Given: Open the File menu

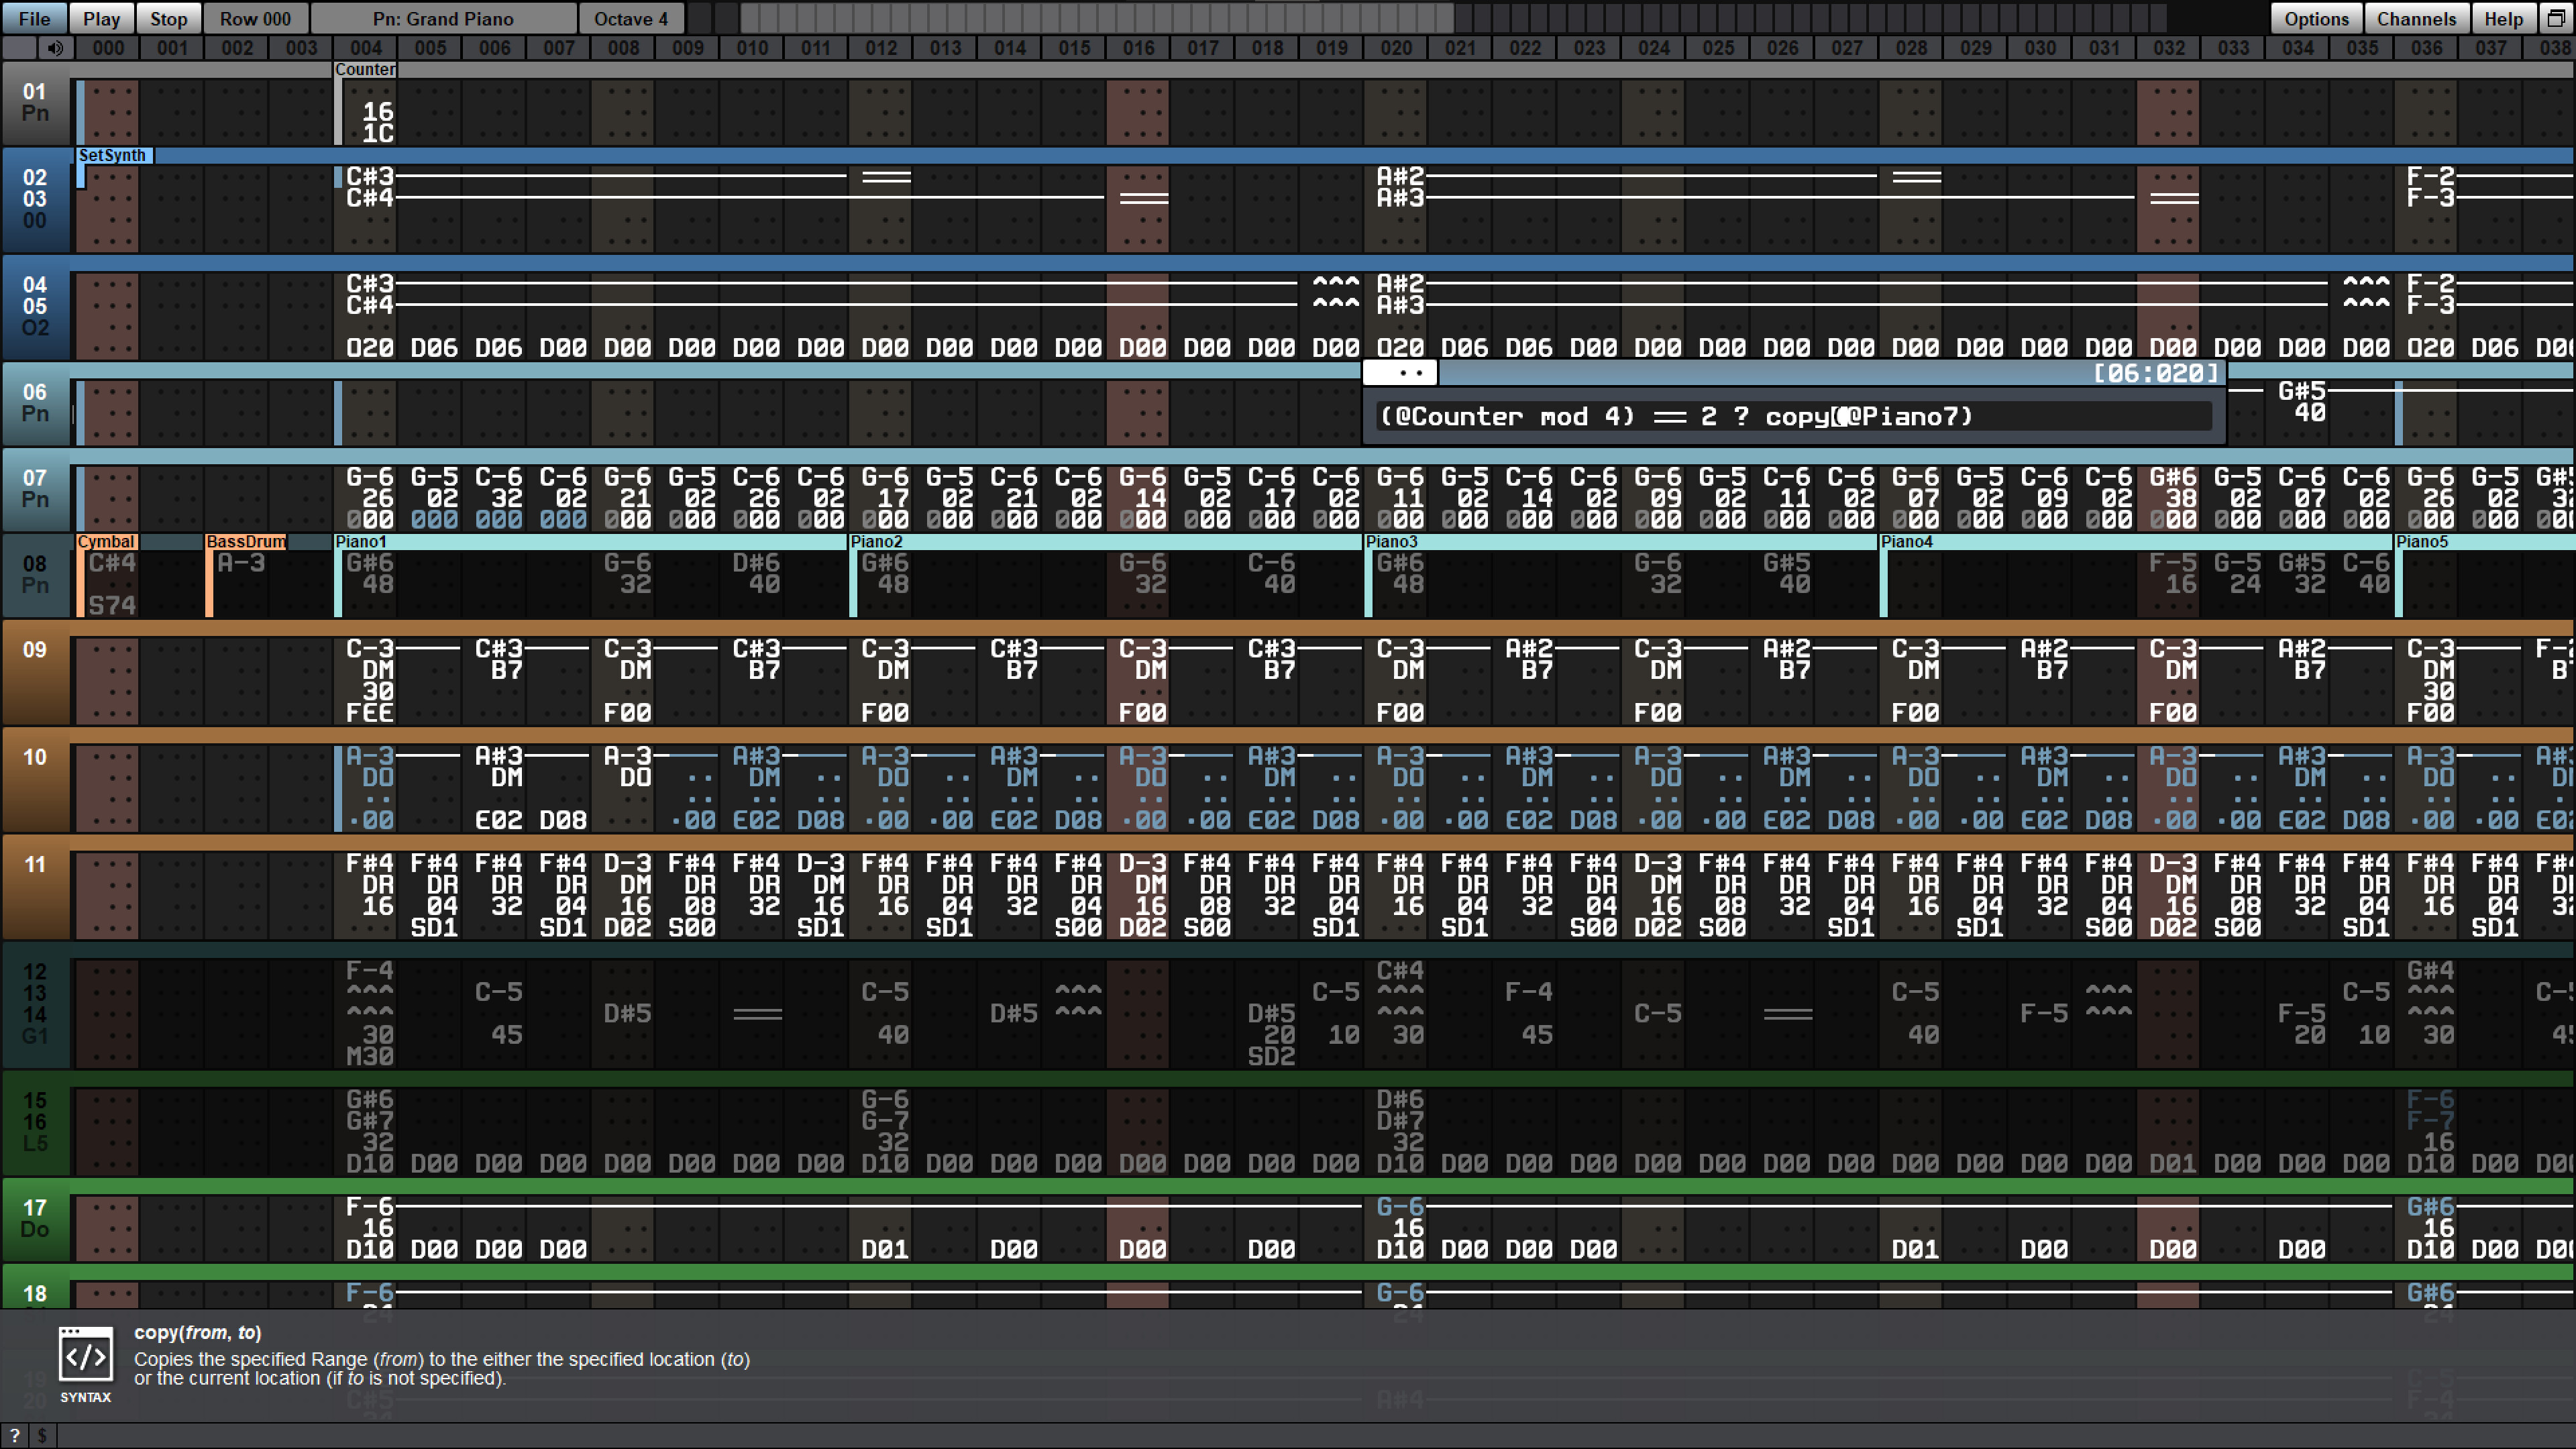Looking at the screenshot, I should [x=33, y=18].
